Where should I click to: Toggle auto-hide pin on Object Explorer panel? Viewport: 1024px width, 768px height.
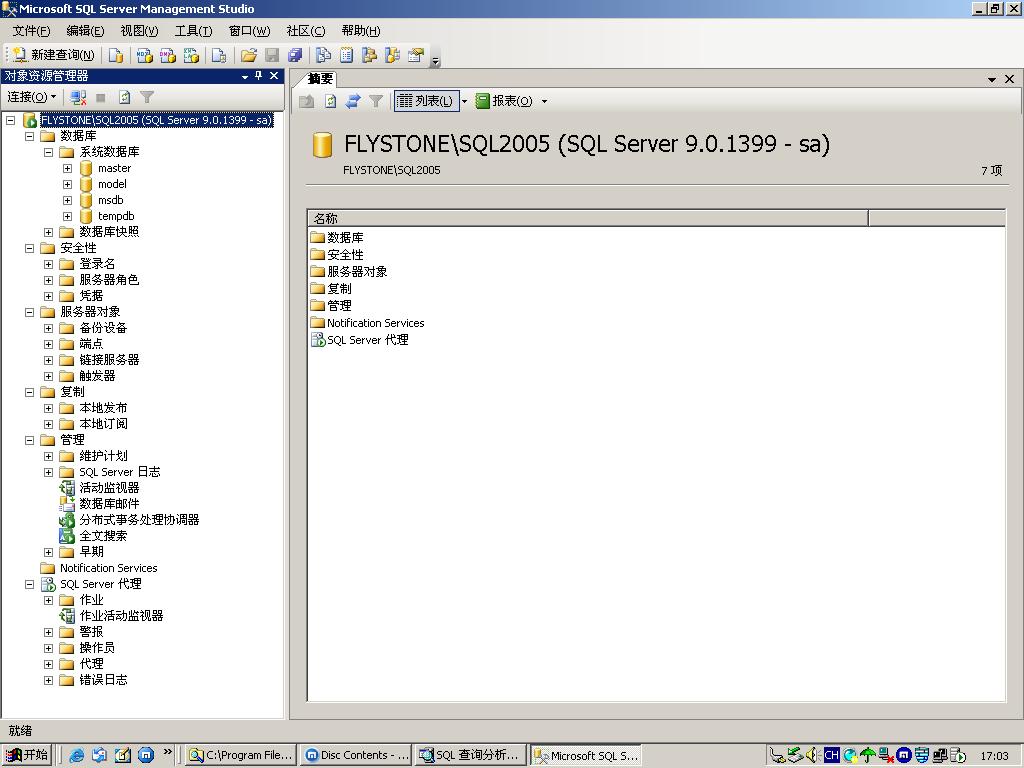point(259,76)
